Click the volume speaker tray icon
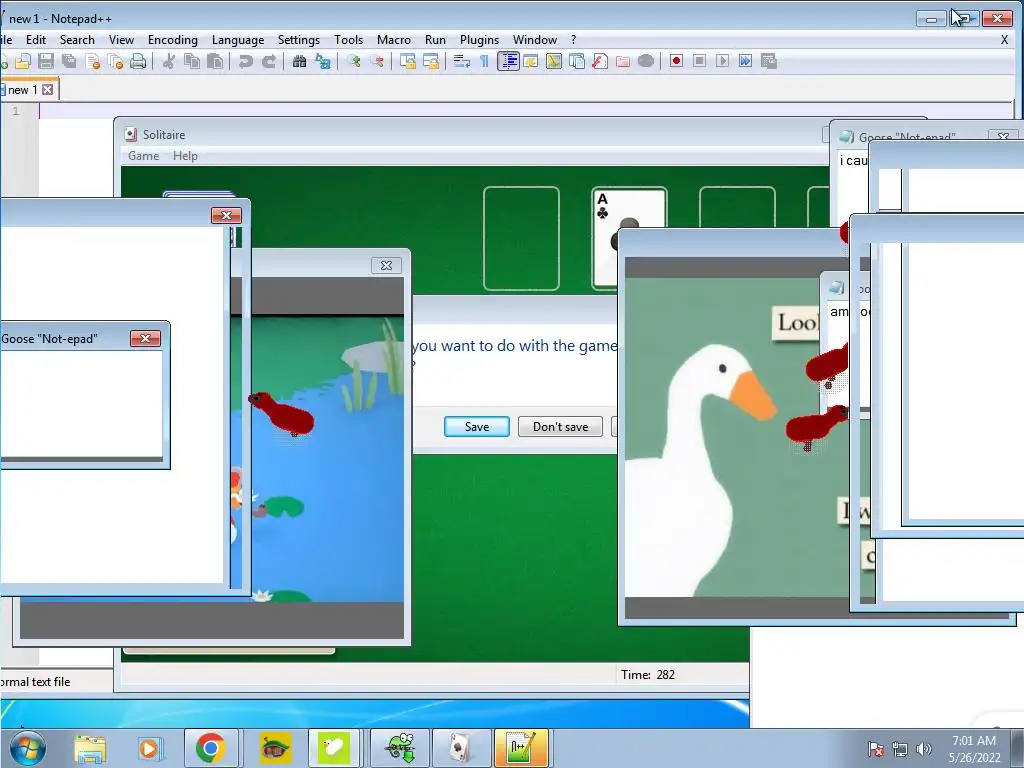This screenshot has width=1024, height=768. (x=923, y=749)
